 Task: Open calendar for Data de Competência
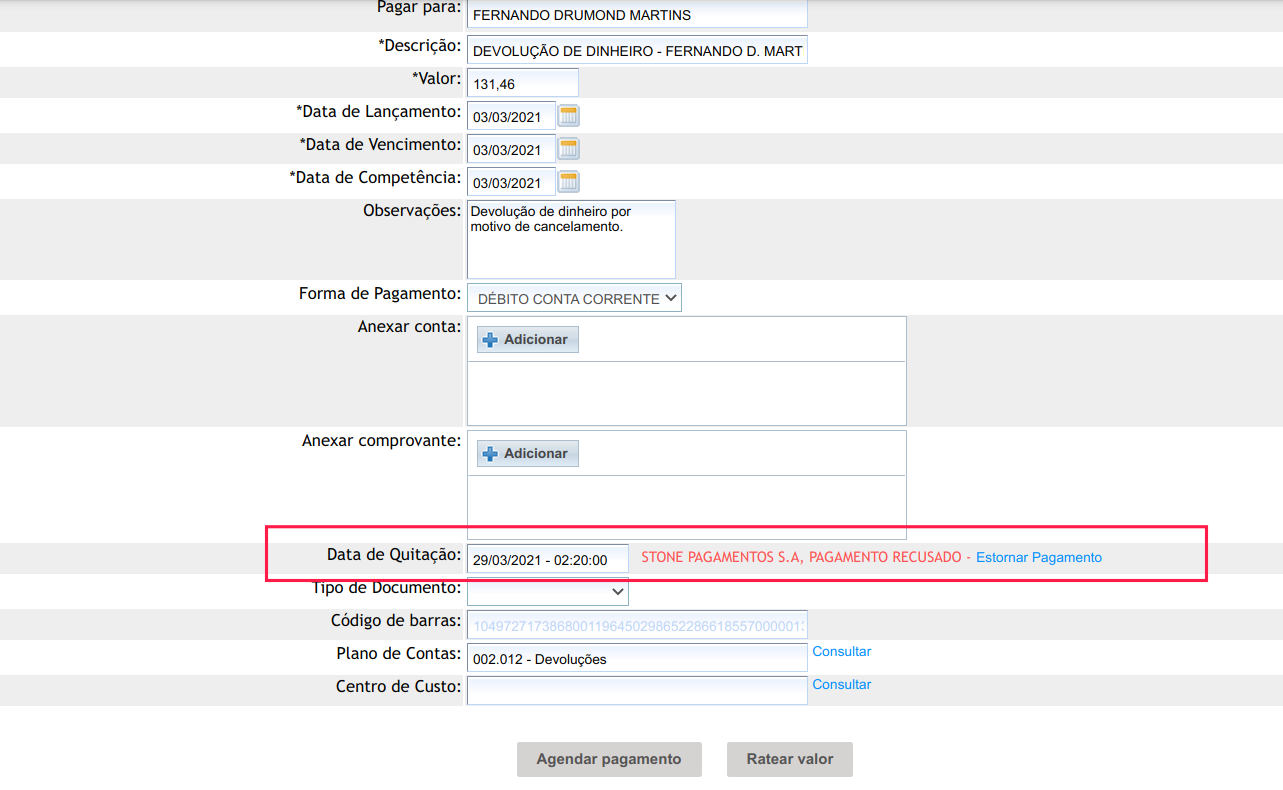tap(568, 182)
